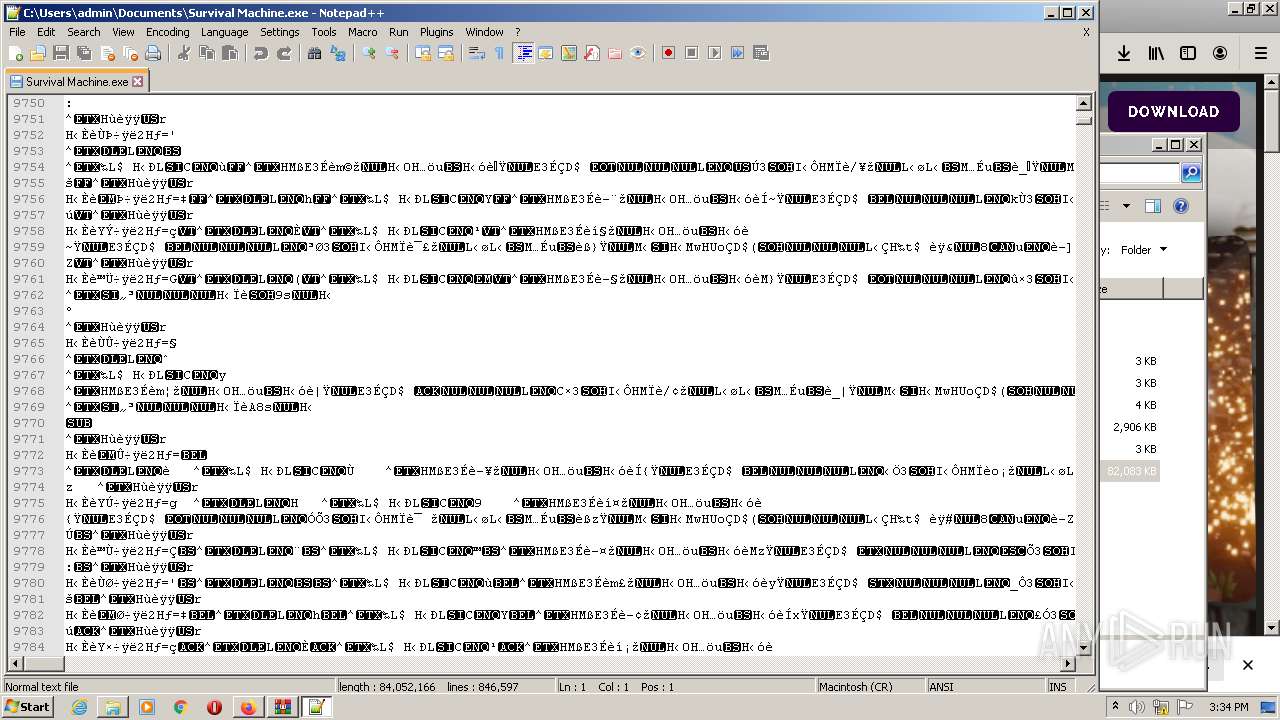This screenshot has width=1280, height=720.
Task: Click the vertical scrollbar up arrow in Notepad++
Action: pos(1084,103)
